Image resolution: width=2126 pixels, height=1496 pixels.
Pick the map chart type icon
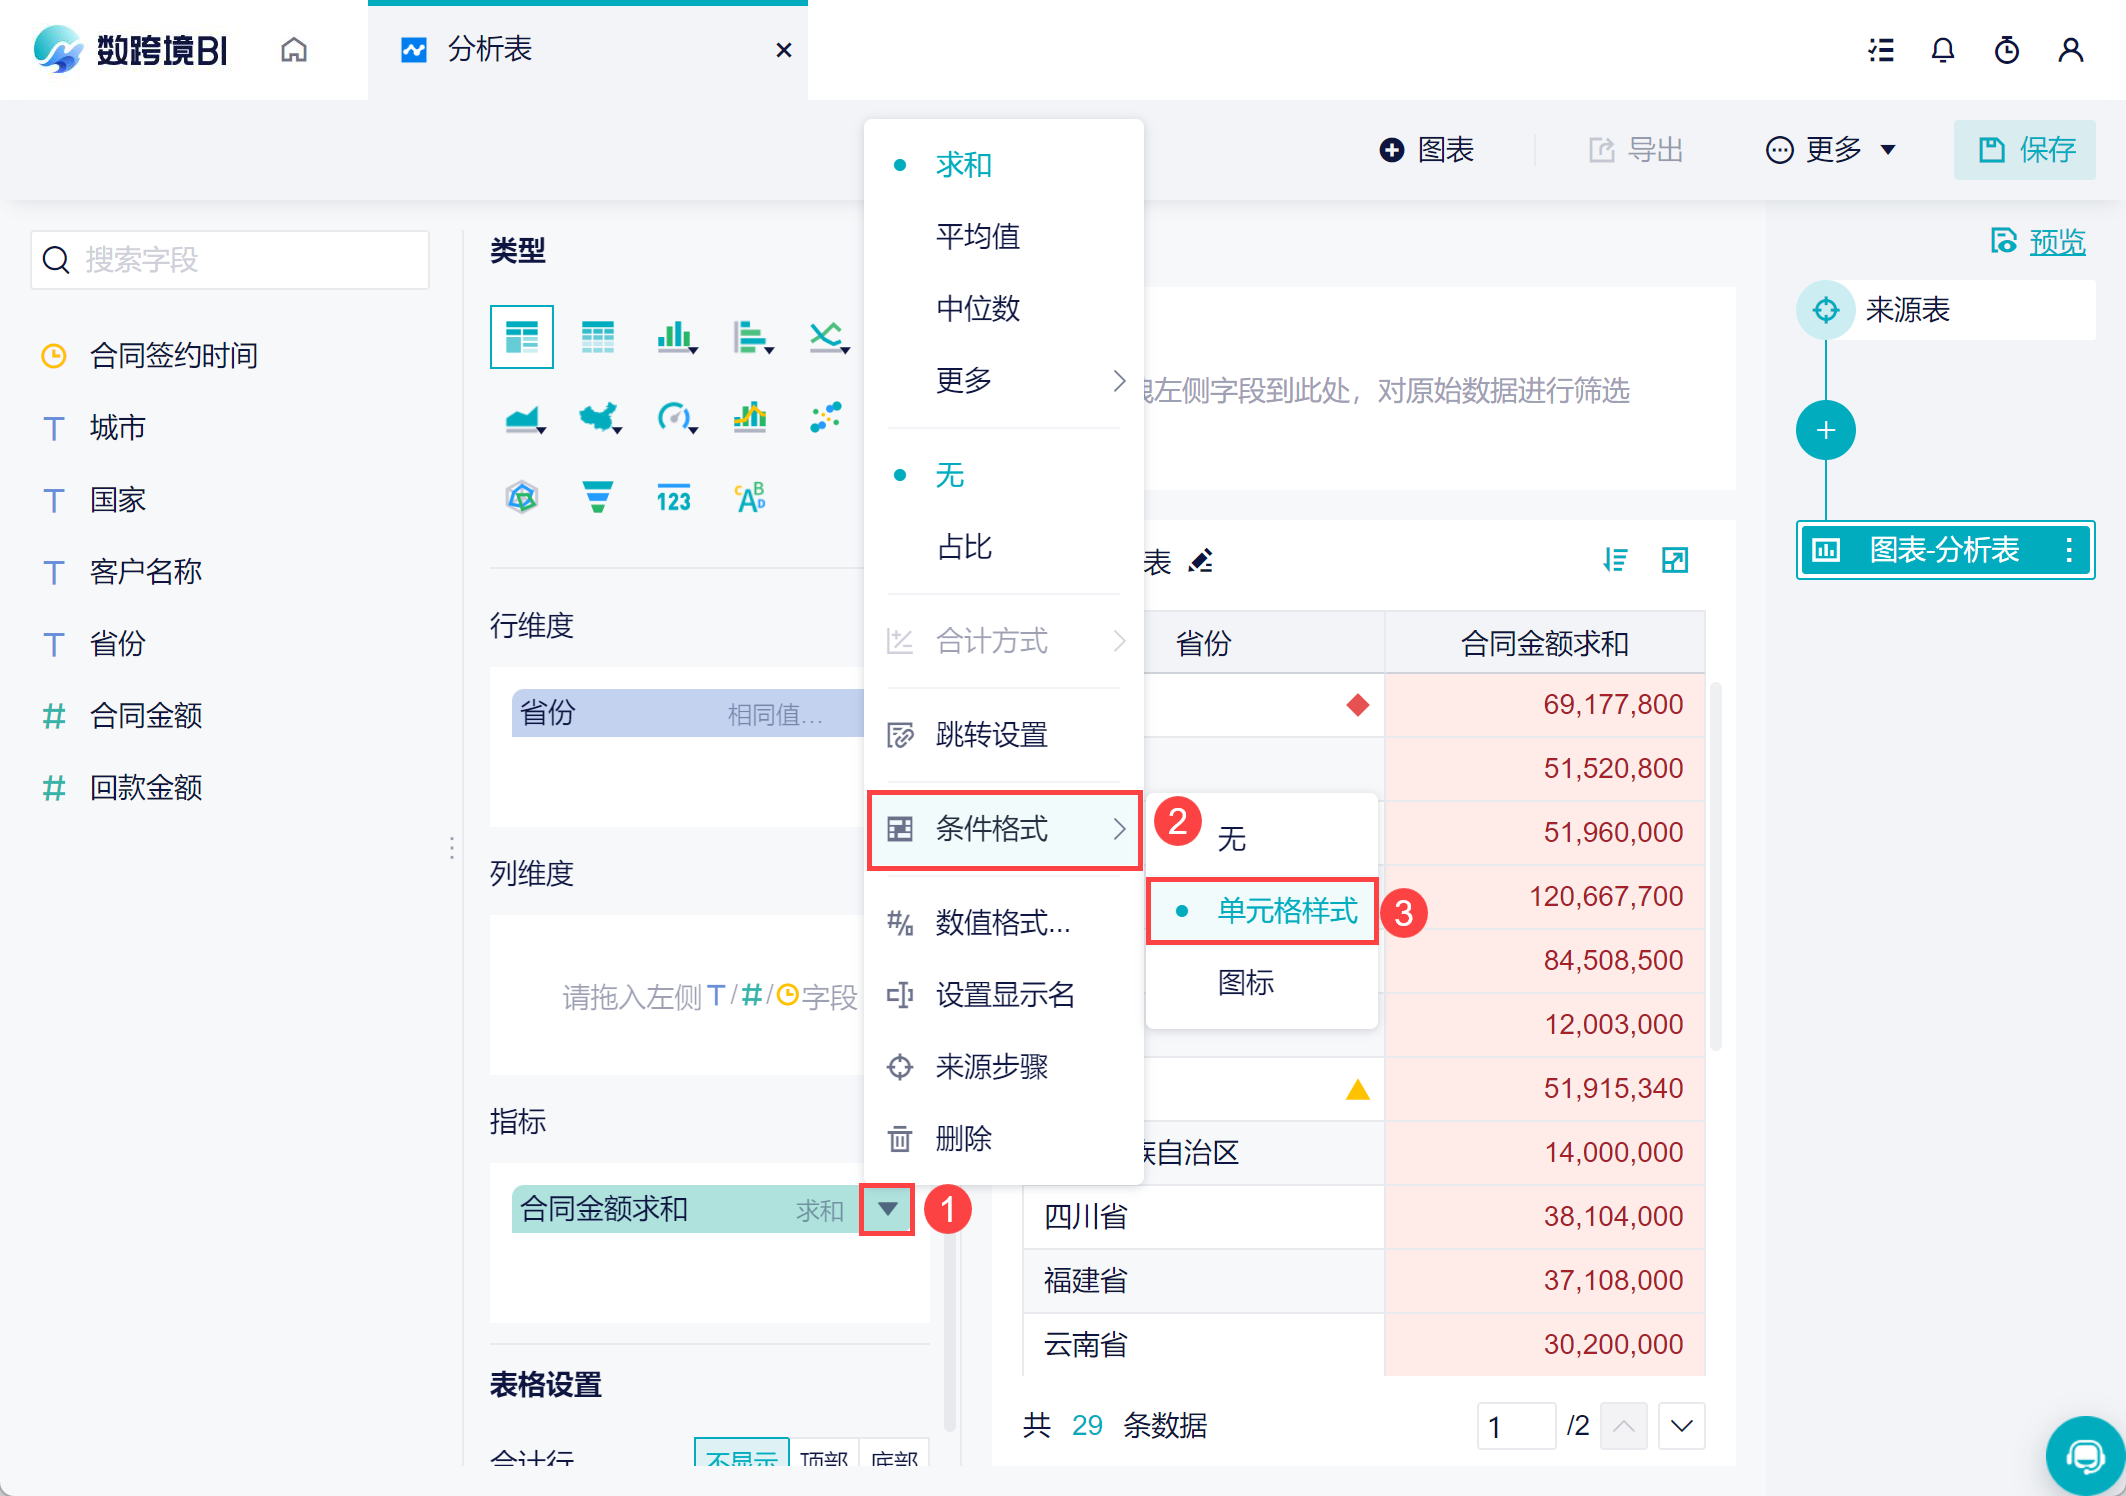pos(598,417)
